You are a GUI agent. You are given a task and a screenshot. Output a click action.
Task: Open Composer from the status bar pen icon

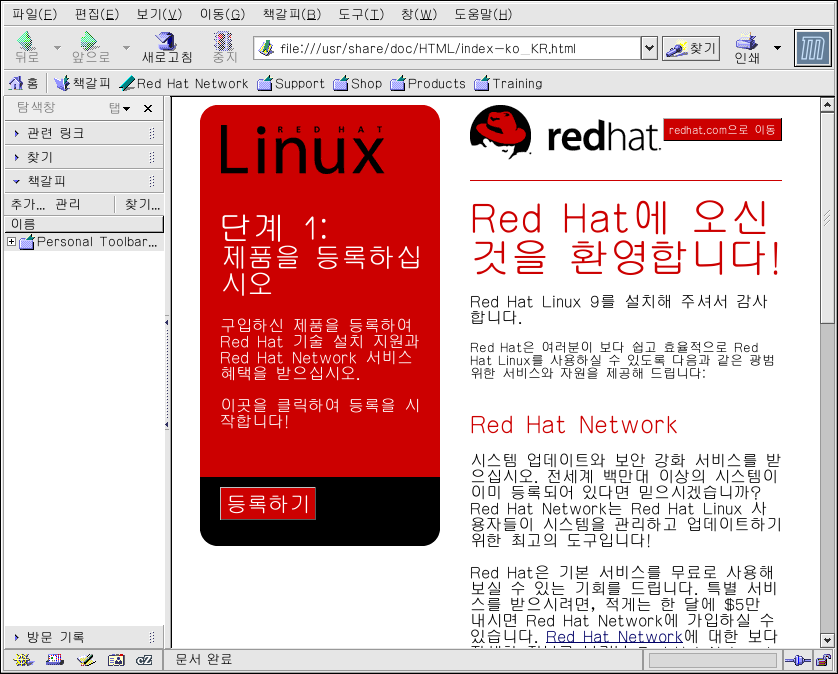(85, 660)
